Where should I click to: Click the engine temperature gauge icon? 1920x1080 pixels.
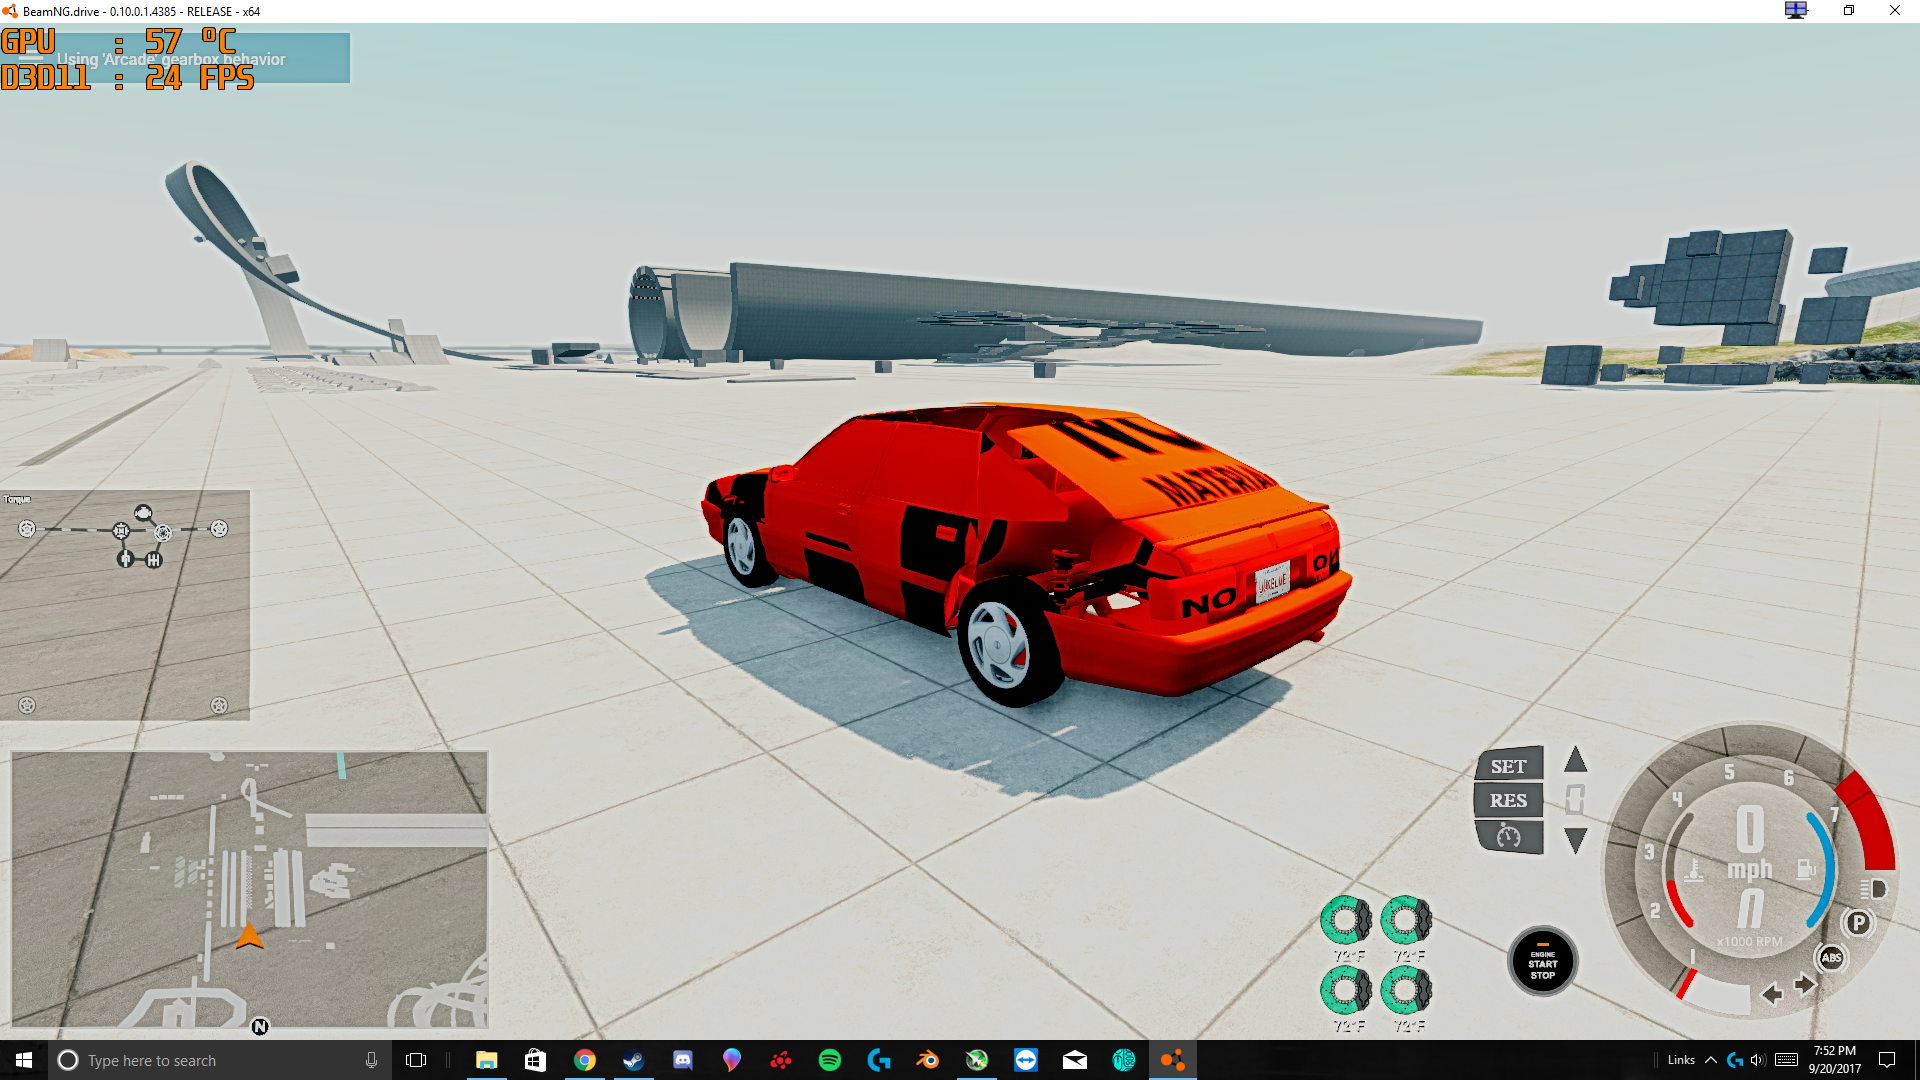[1694, 871]
